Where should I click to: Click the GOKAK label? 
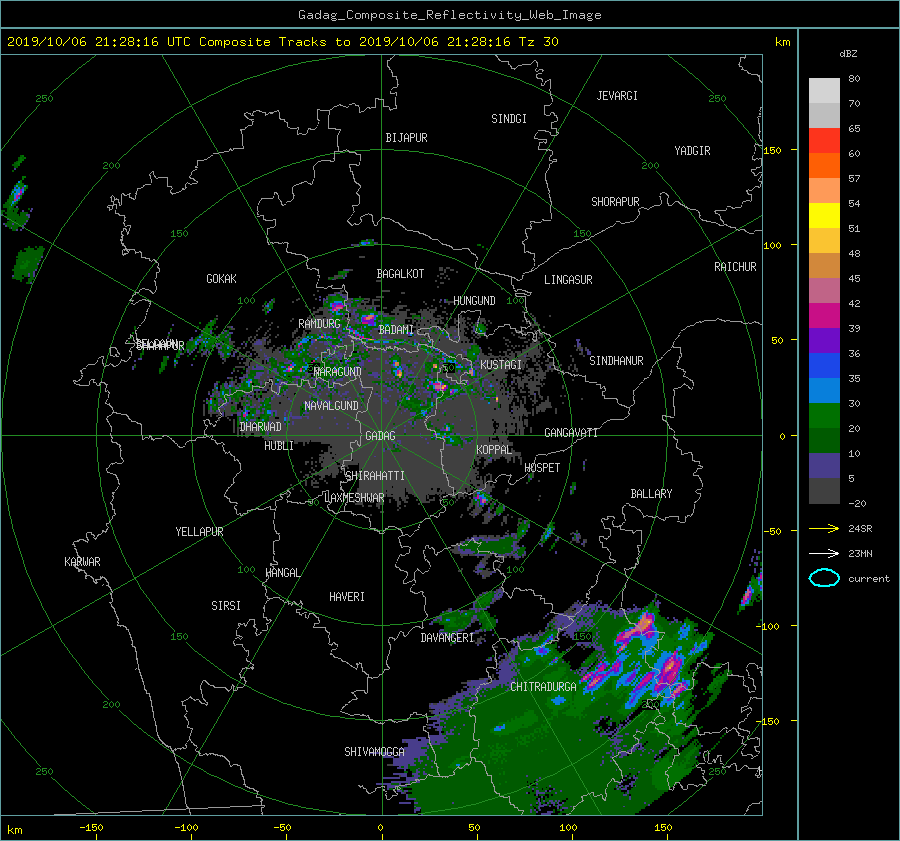[x=222, y=279]
